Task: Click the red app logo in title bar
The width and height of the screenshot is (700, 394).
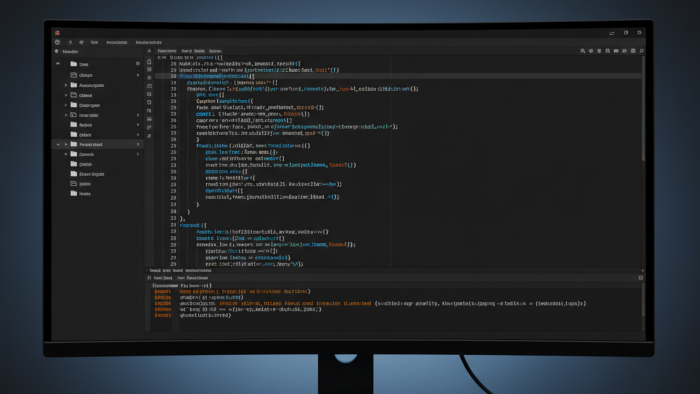Action: (57, 33)
